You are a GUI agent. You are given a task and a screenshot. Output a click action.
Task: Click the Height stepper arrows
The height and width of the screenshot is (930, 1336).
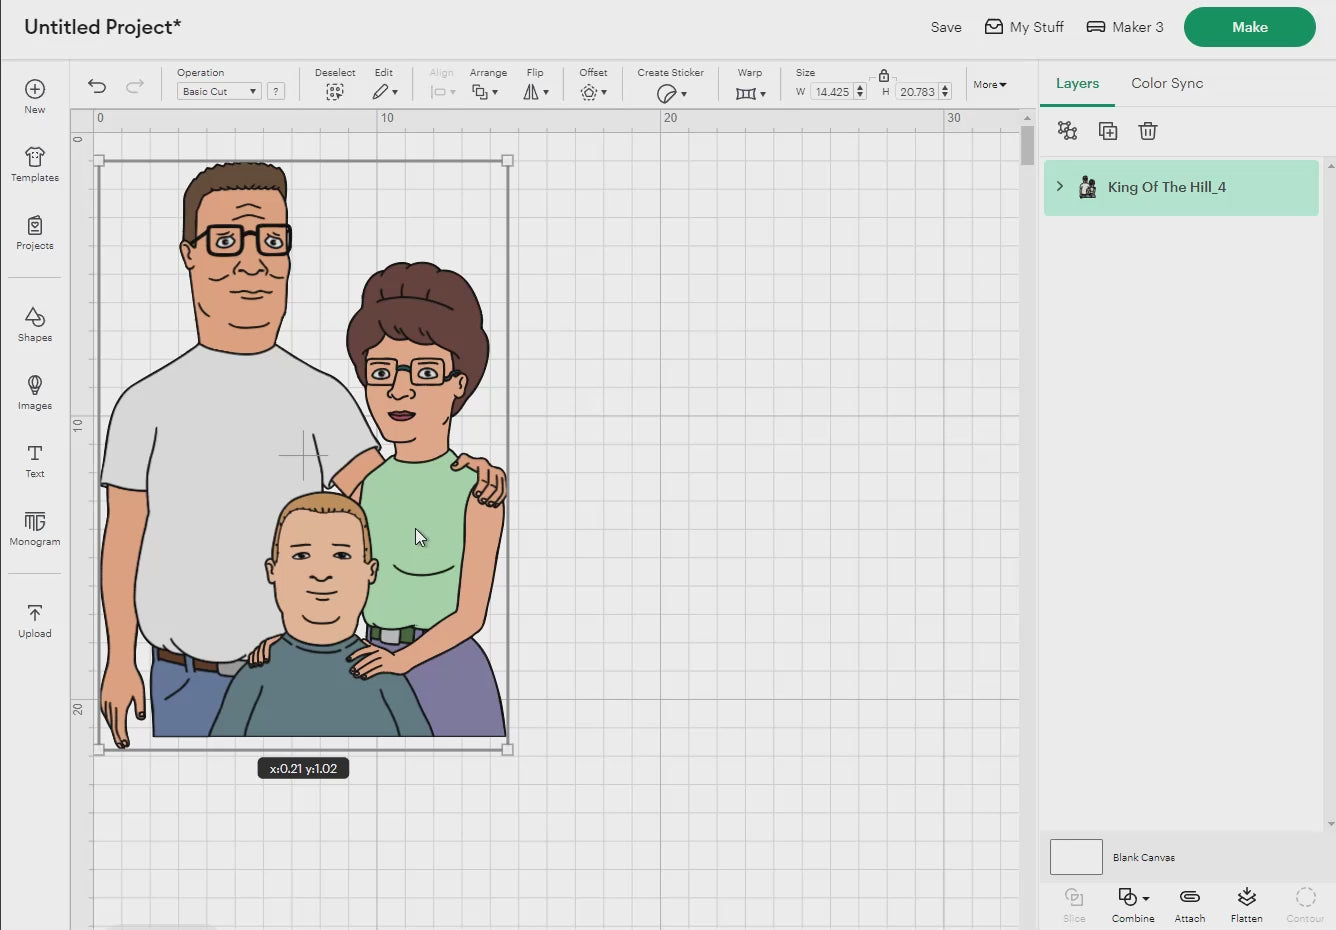pos(945,92)
